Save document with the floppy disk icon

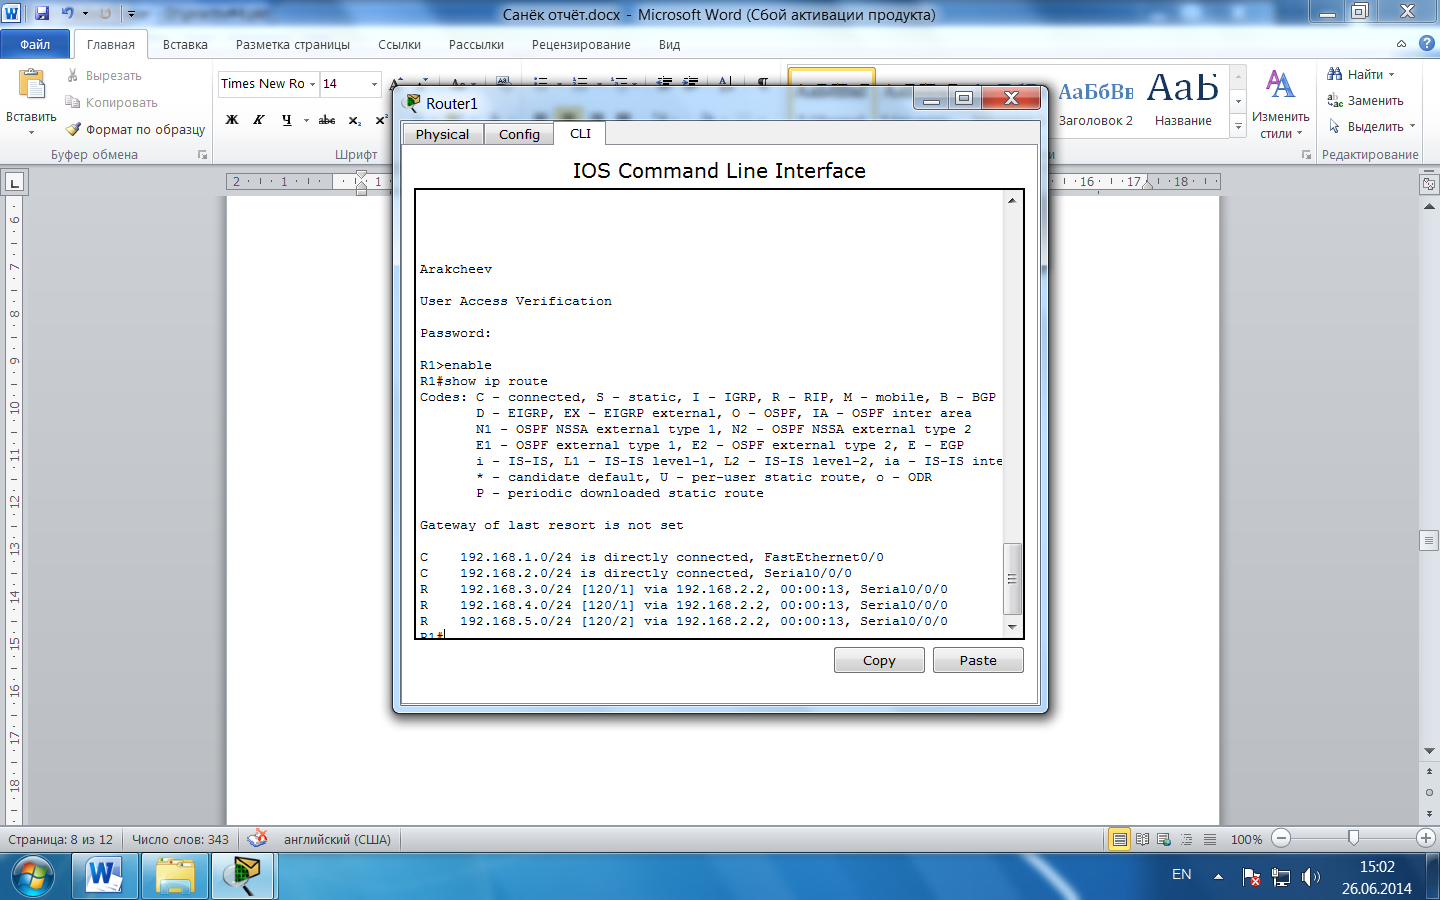click(x=42, y=14)
